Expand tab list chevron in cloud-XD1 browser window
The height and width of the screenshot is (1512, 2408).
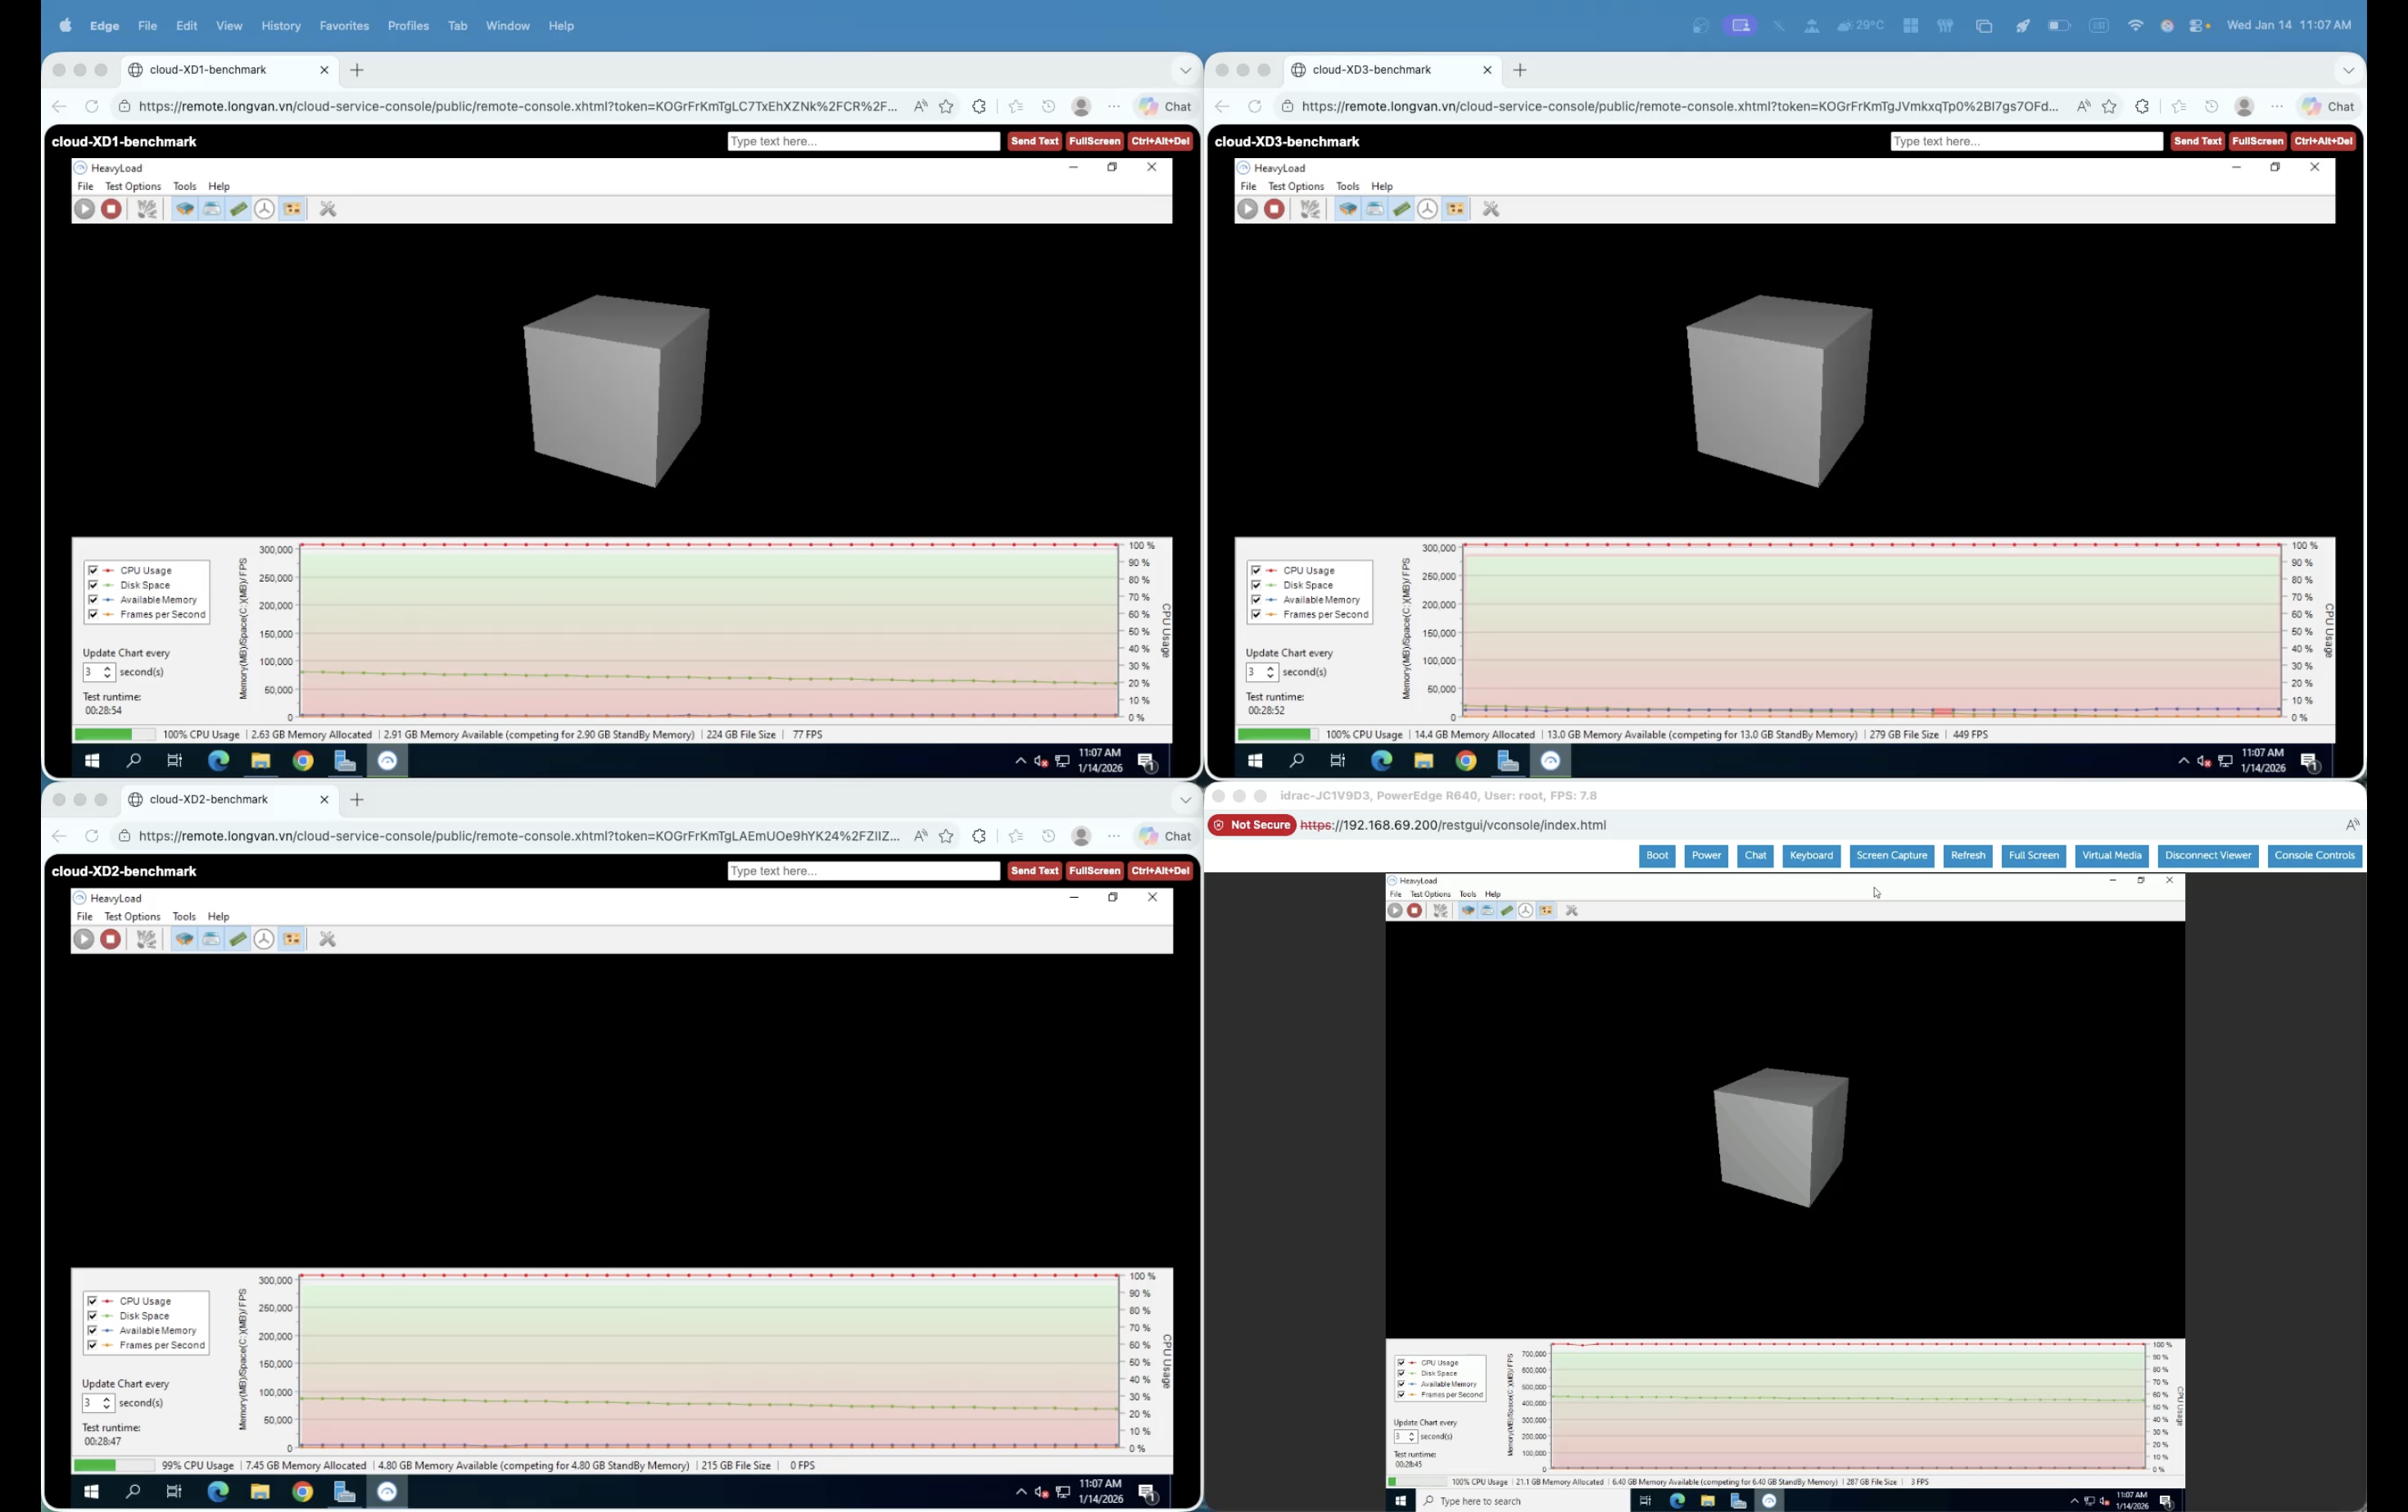[1185, 70]
